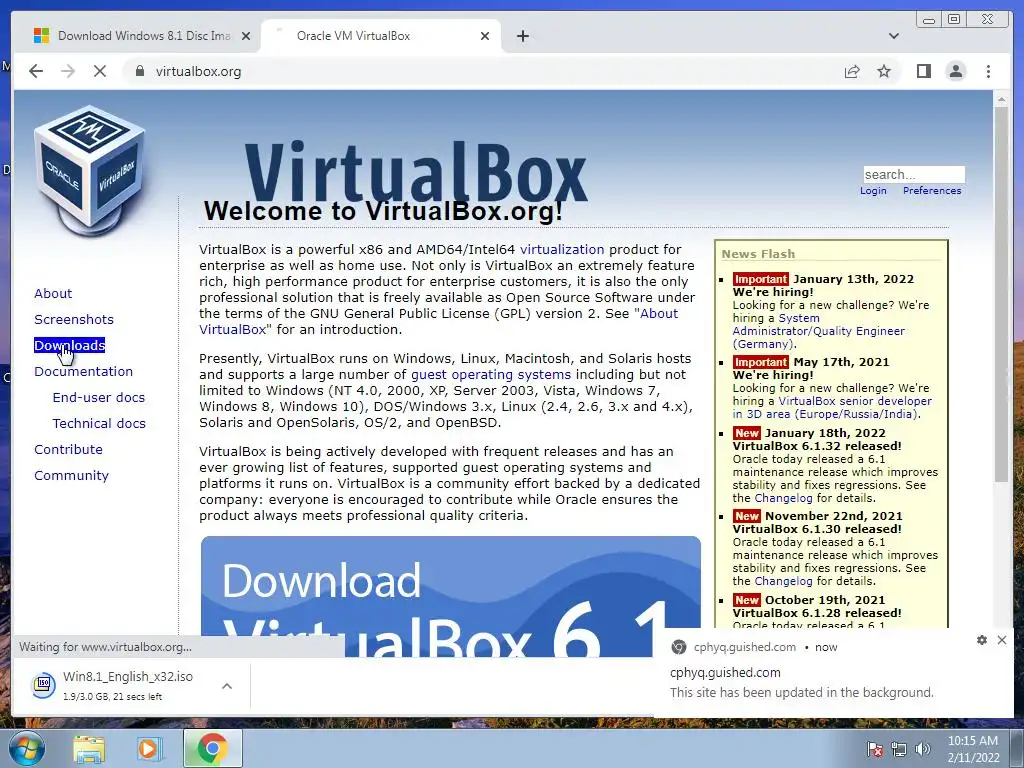Click the padlock site info icon
This screenshot has width=1024, height=768.
pyautogui.click(x=139, y=71)
